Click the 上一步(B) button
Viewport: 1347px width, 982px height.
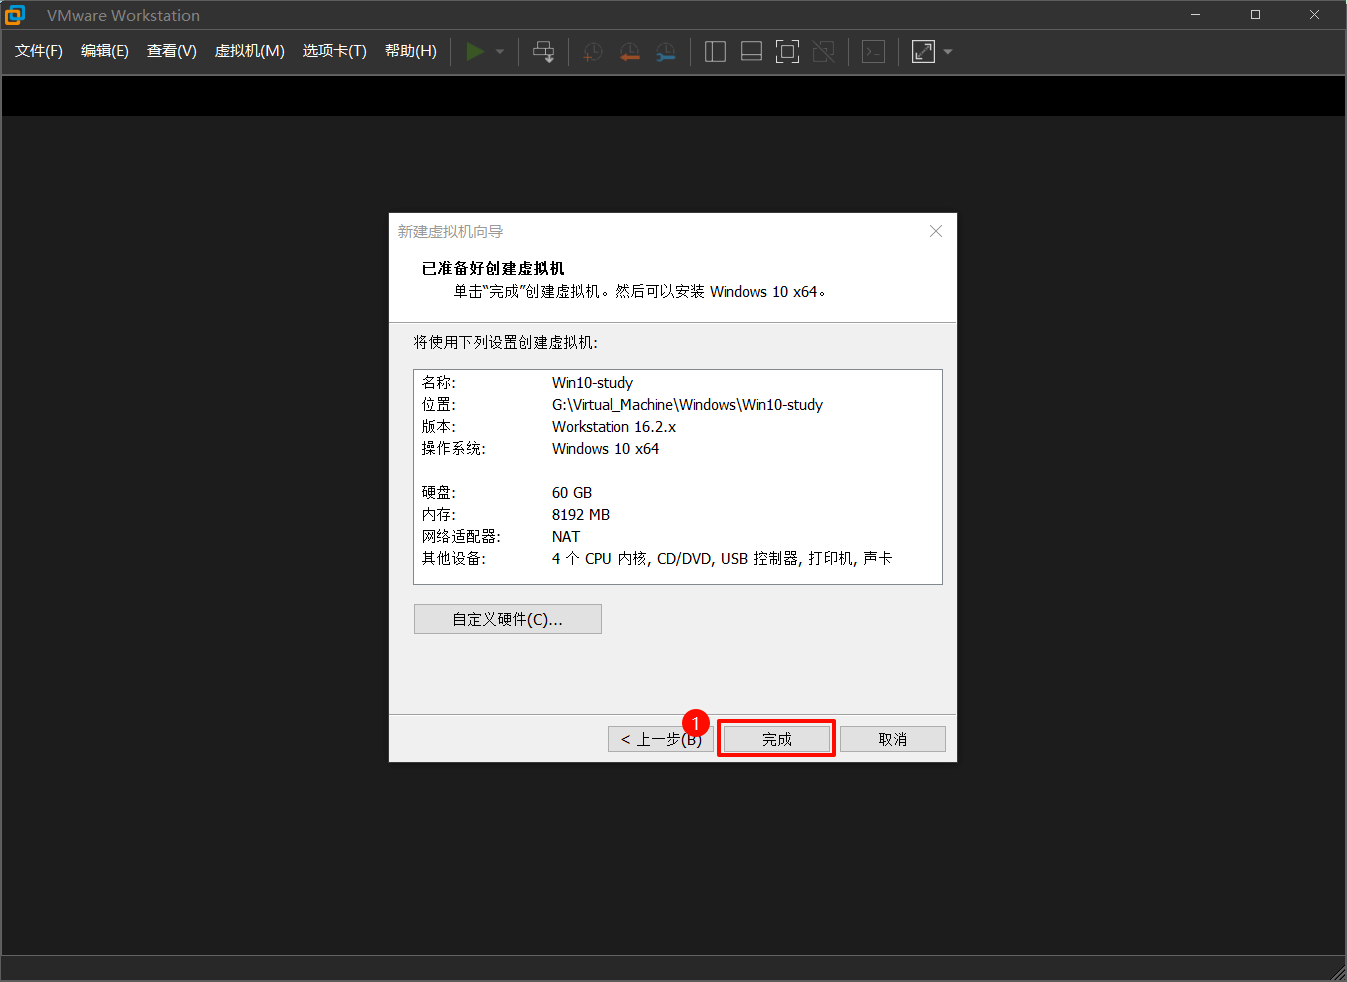pyautogui.click(x=660, y=738)
